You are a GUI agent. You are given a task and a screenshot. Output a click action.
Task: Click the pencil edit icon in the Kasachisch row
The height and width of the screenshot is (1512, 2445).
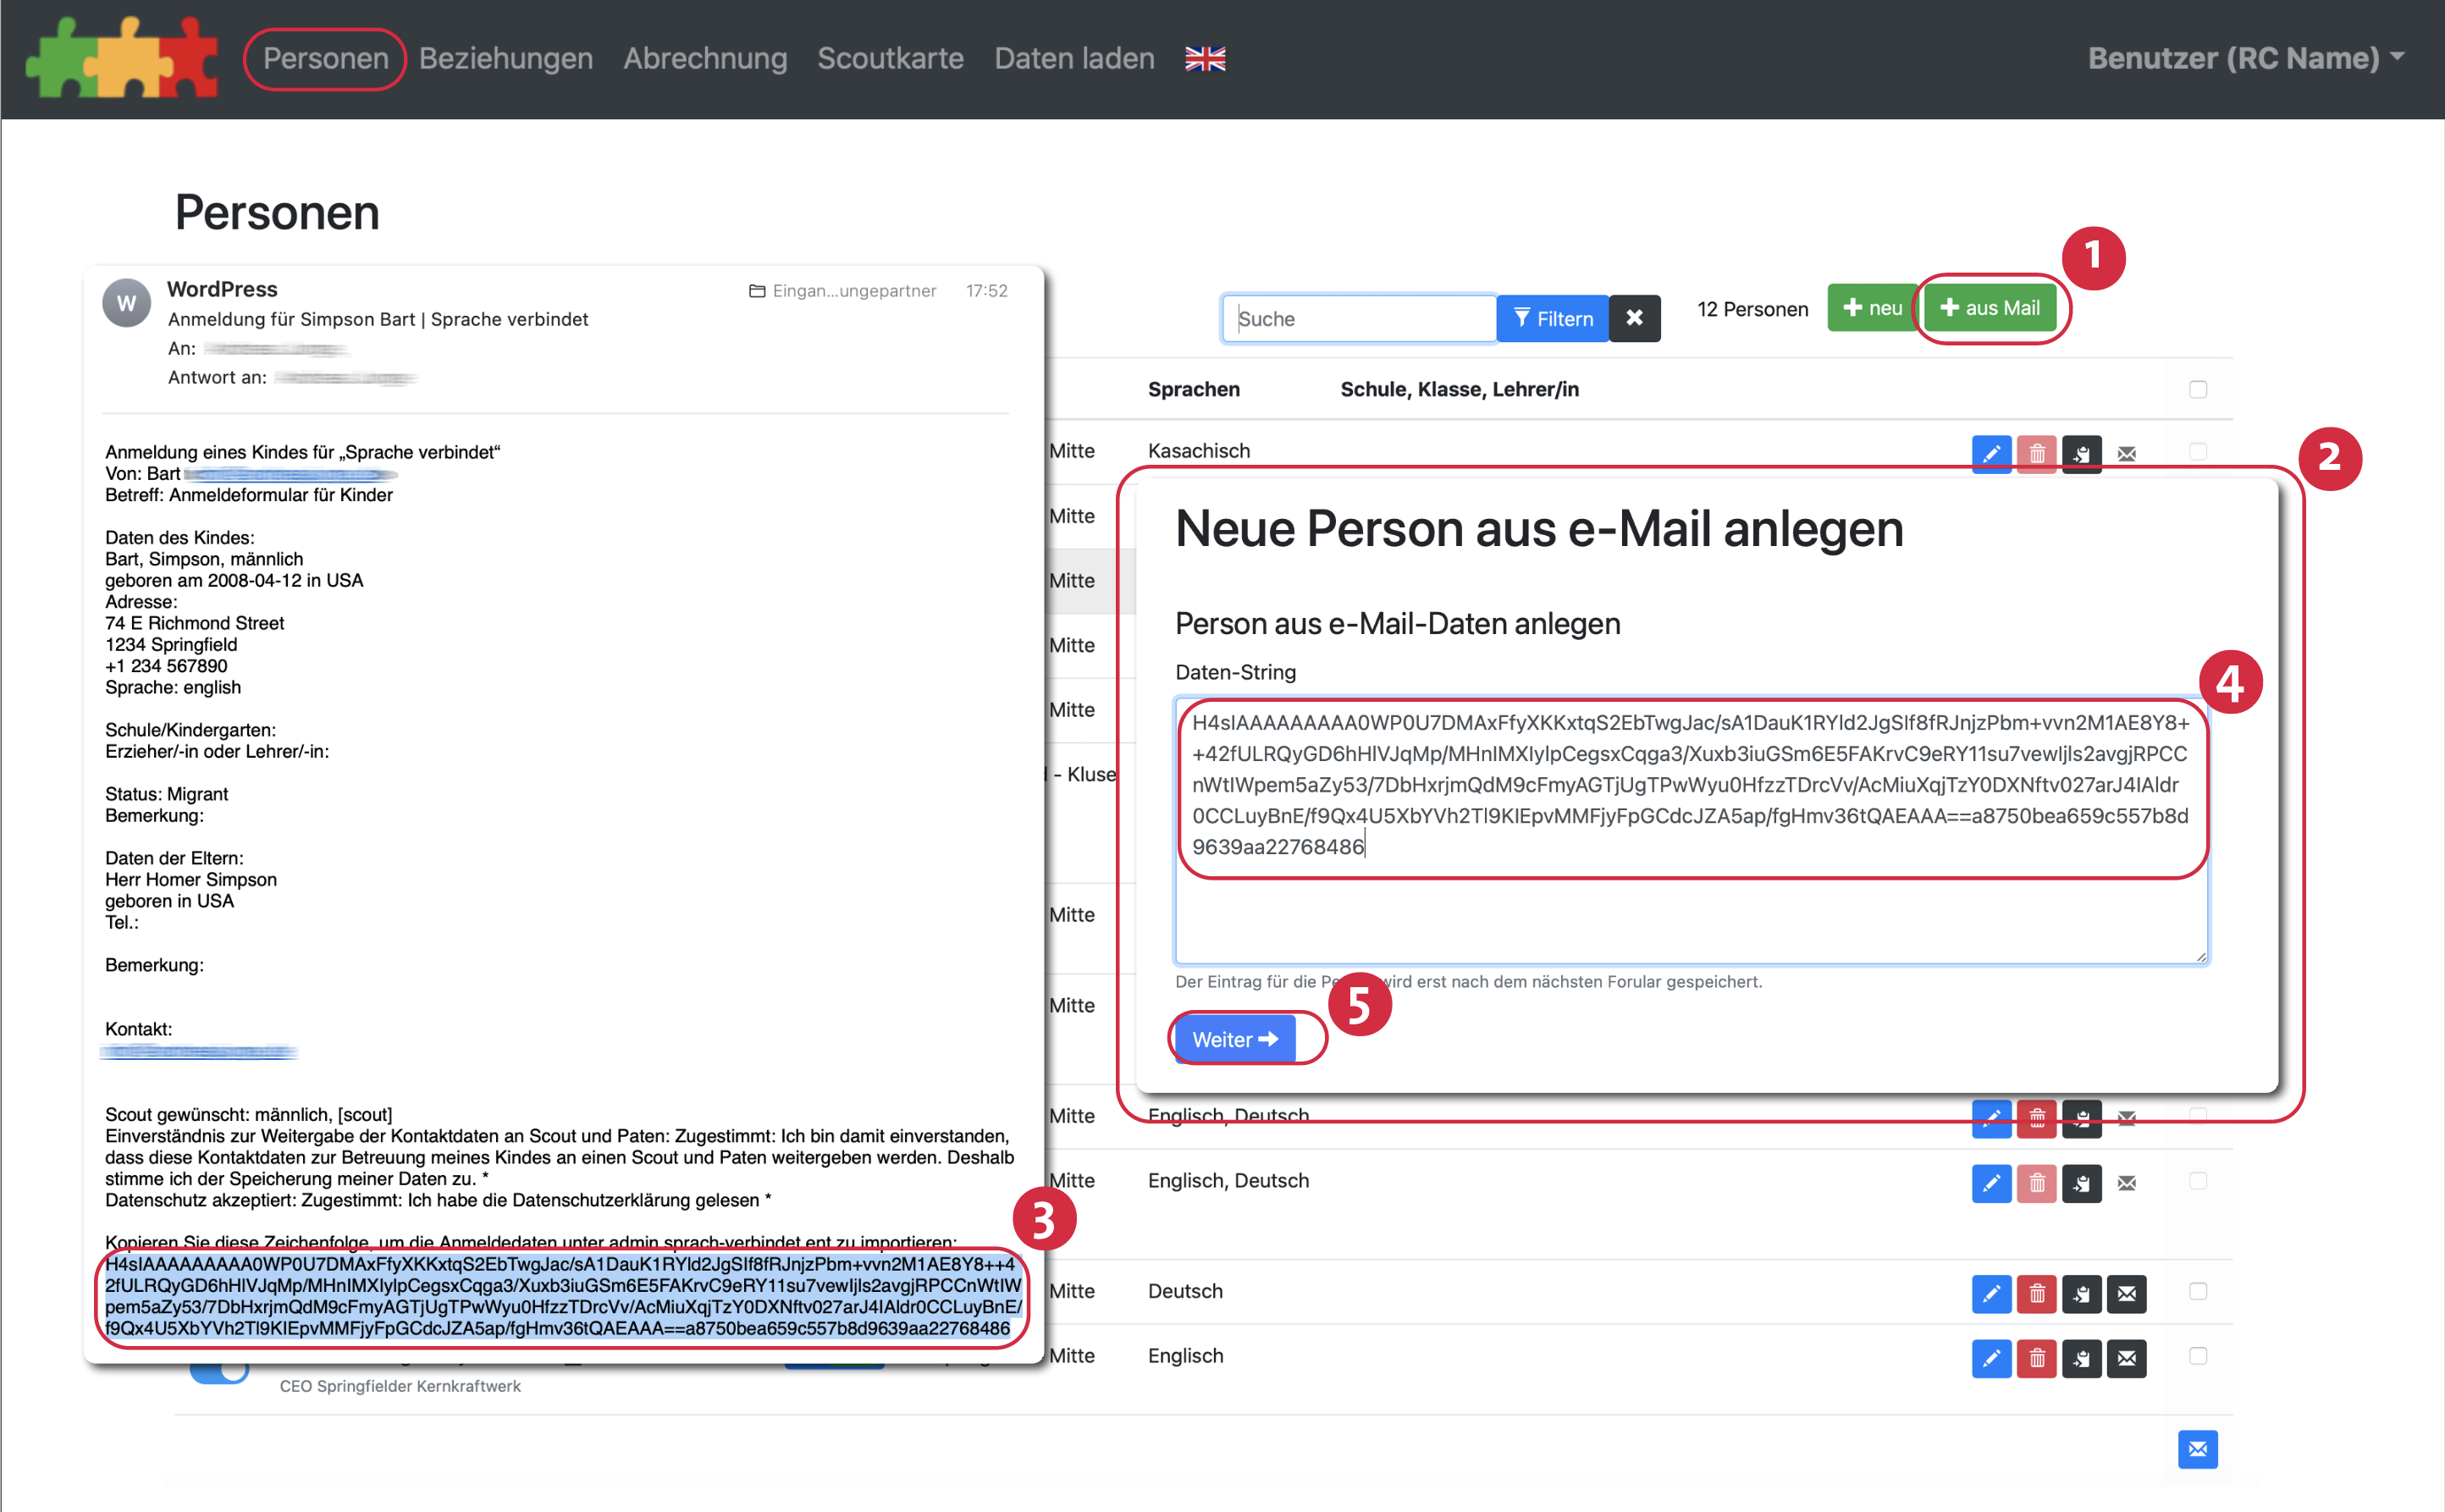(x=1990, y=453)
